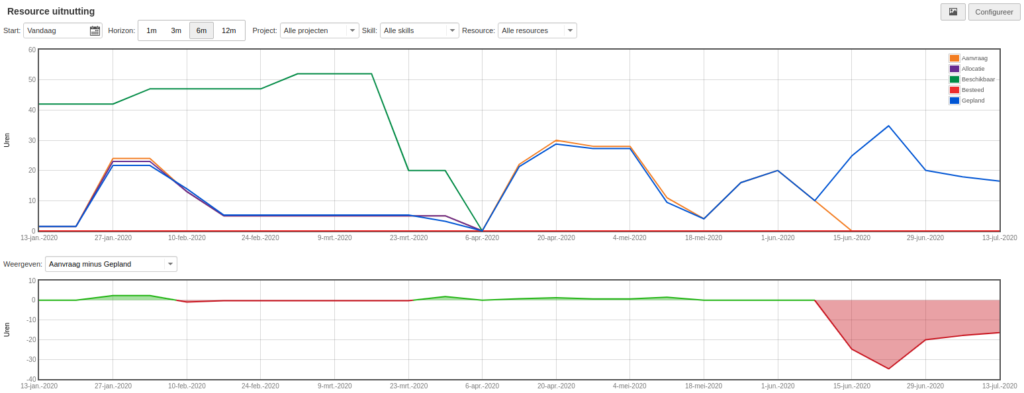Viewport: 1024px width, 393px height.
Task: Toggle the red Besteed legend swatch
Action: coord(954,89)
